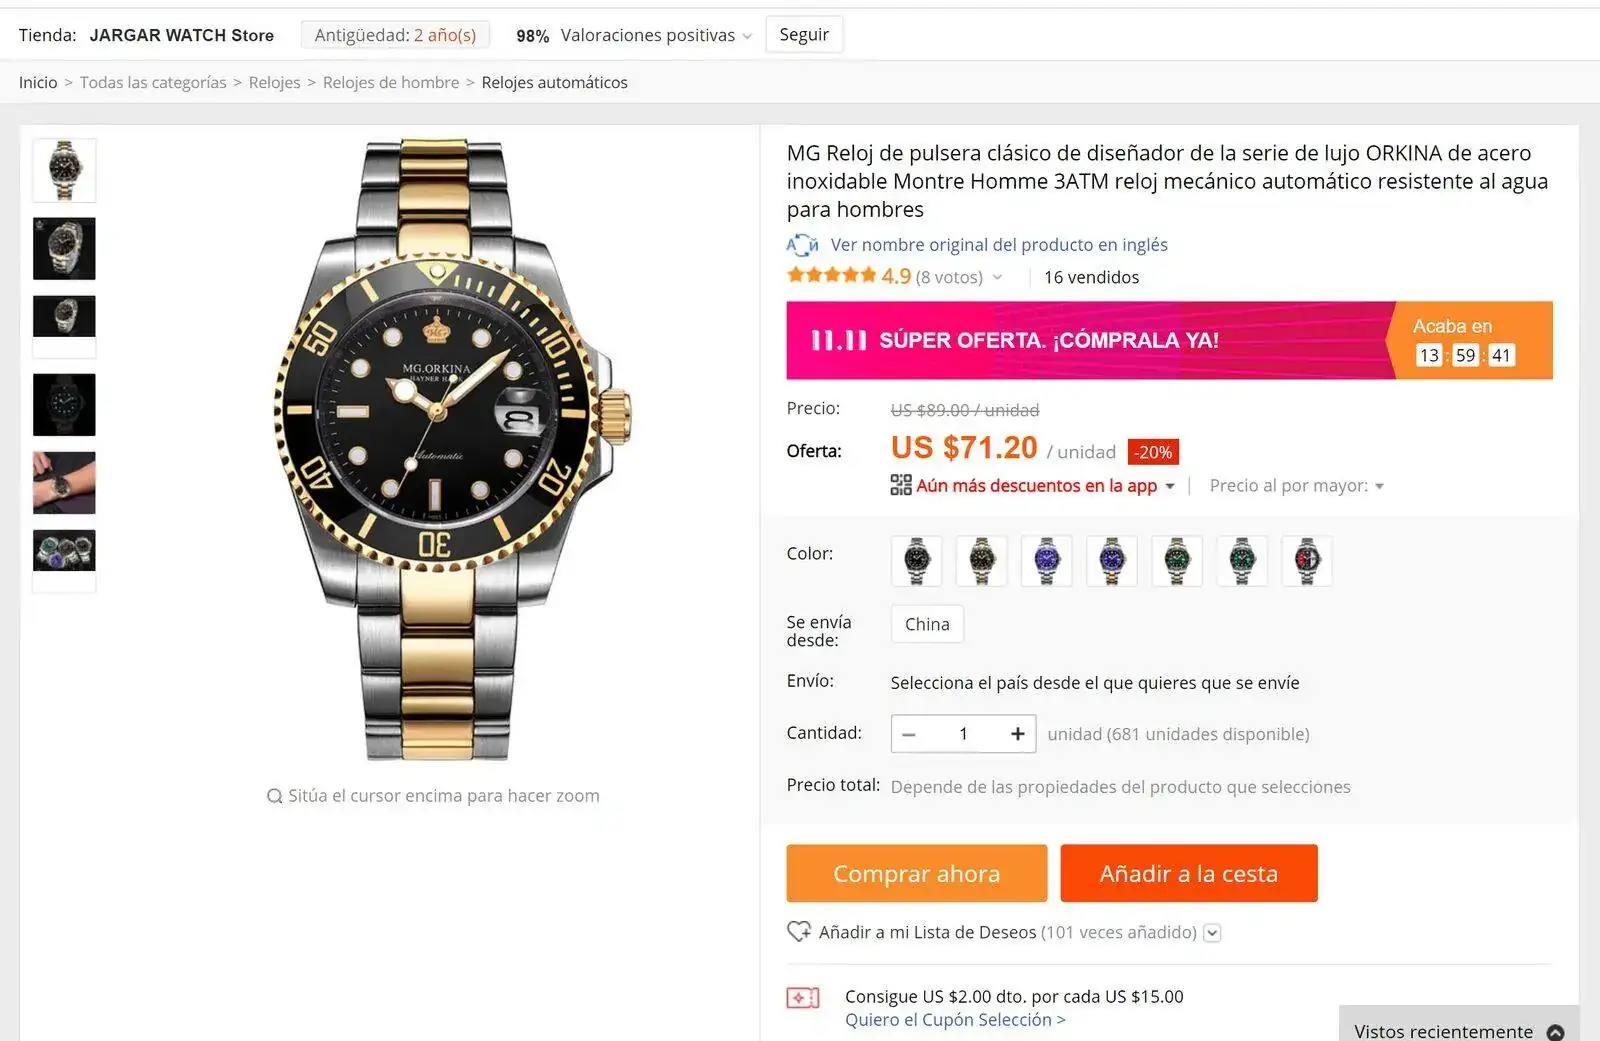The image size is (1600, 1041).
Task: Pick the red and black watch color
Action: pyautogui.click(x=1307, y=560)
